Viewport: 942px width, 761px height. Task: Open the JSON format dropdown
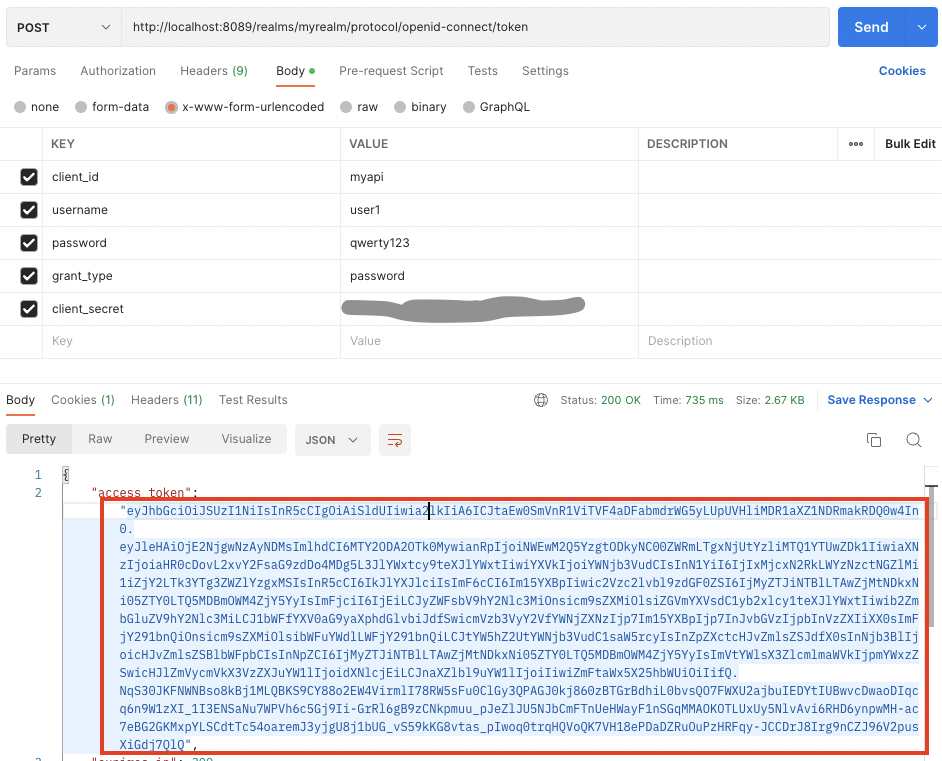[x=332, y=440]
